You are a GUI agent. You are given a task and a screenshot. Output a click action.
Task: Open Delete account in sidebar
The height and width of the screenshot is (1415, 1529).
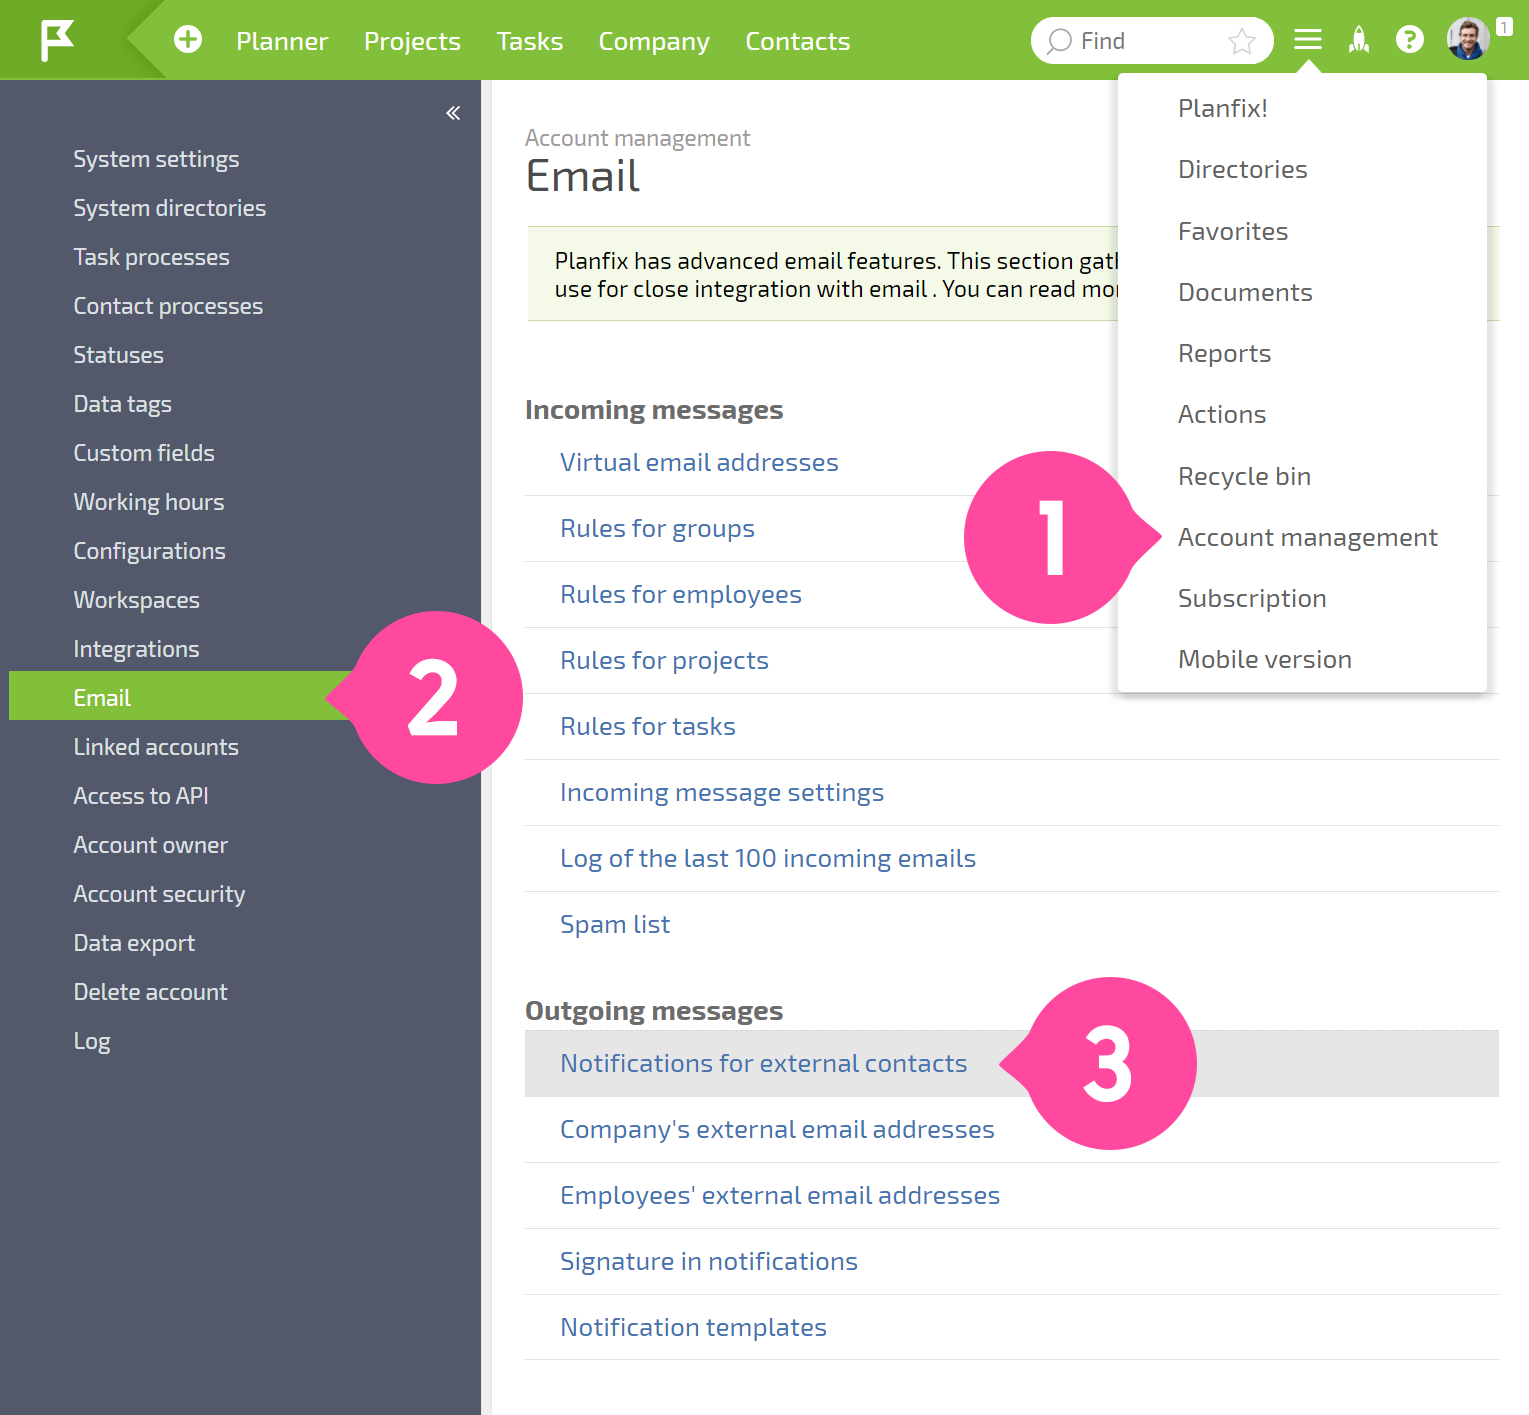click(150, 992)
